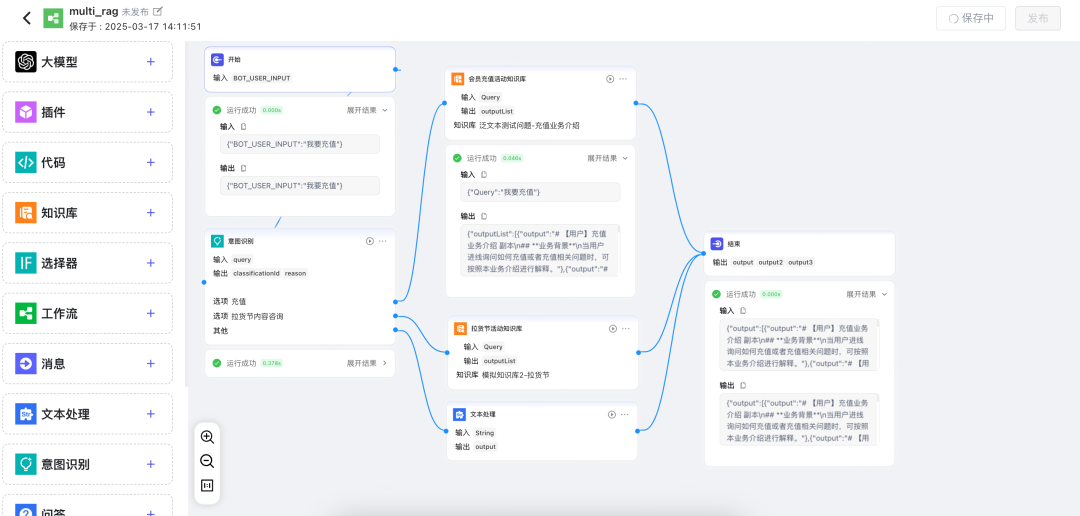
Task: Select the 开始 node header
Action: pos(300,60)
